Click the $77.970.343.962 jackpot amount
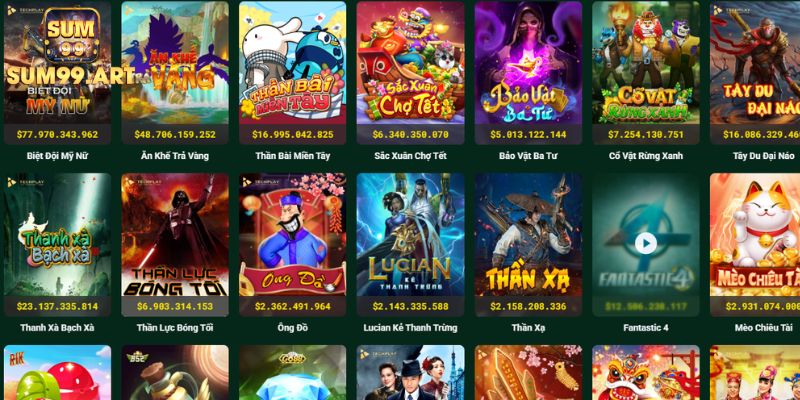 57,135
